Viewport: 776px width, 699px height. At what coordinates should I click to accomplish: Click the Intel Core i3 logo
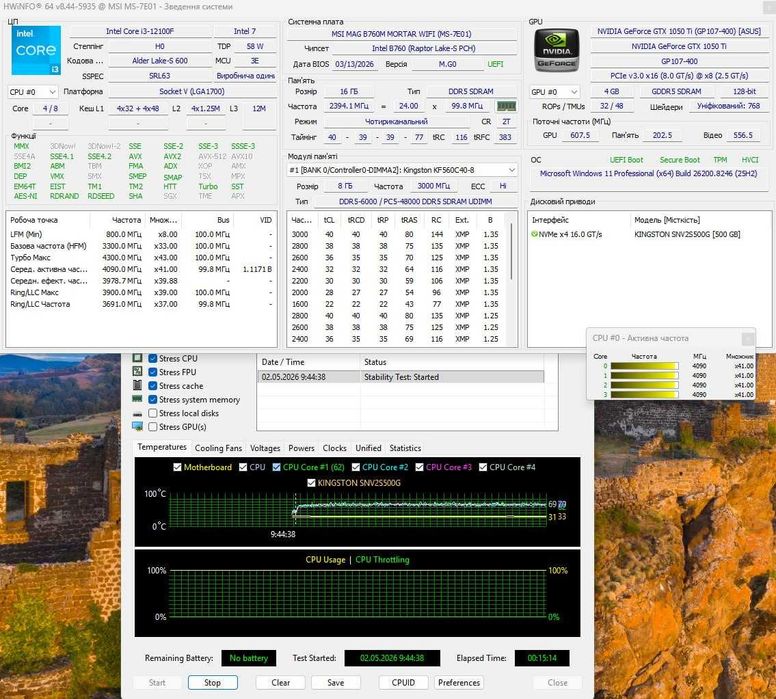coord(36,50)
